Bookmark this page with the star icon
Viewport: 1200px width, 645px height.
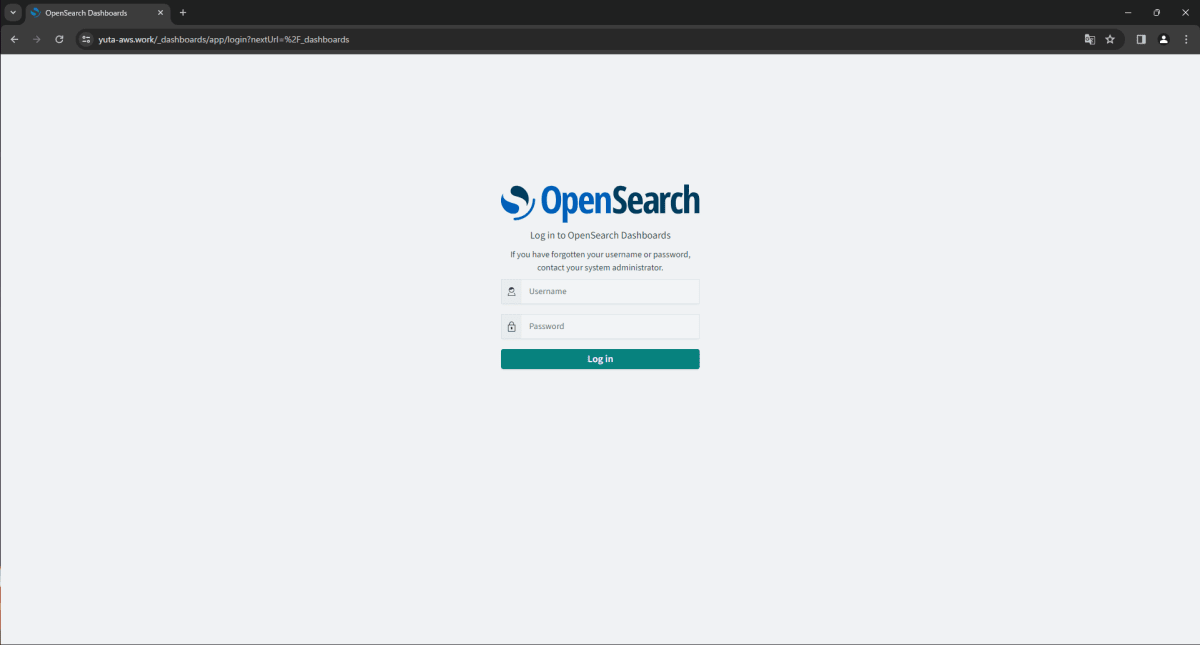(x=1110, y=39)
